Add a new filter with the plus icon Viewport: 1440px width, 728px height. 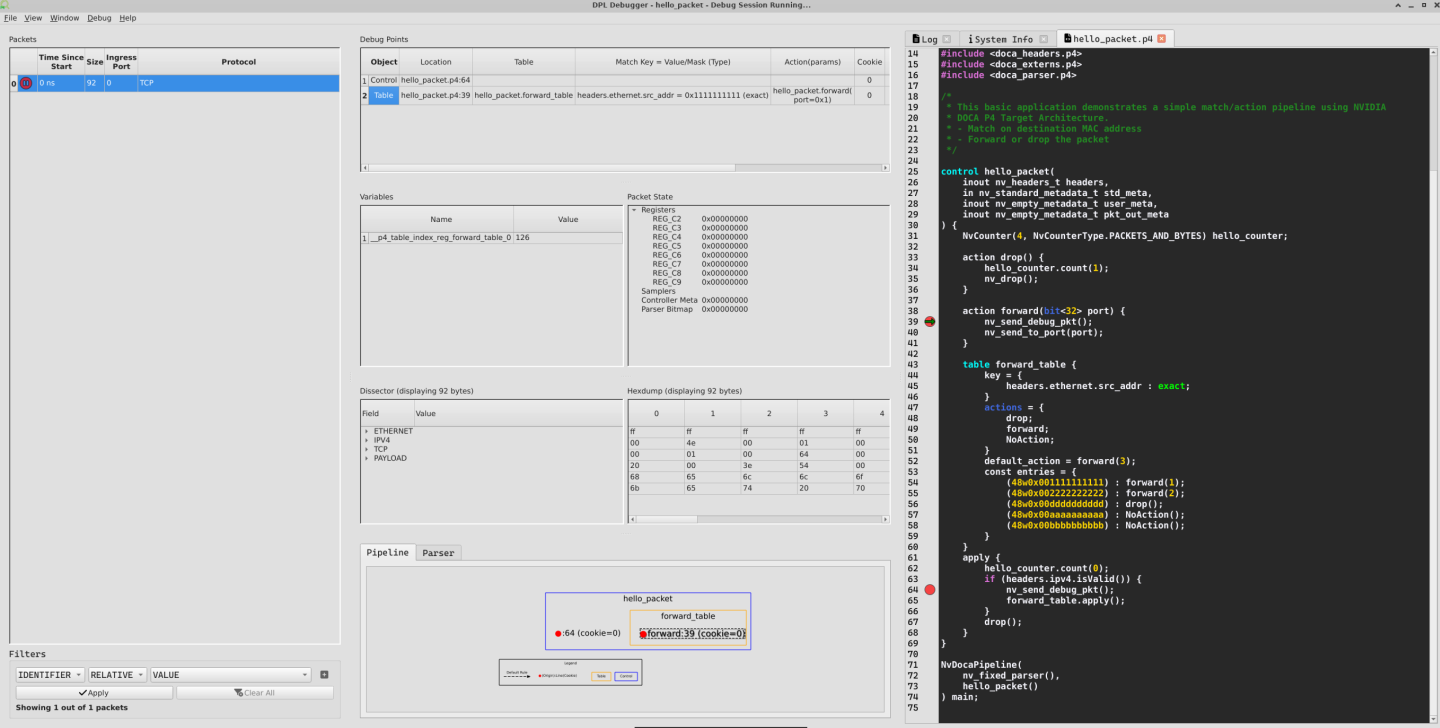coord(324,675)
